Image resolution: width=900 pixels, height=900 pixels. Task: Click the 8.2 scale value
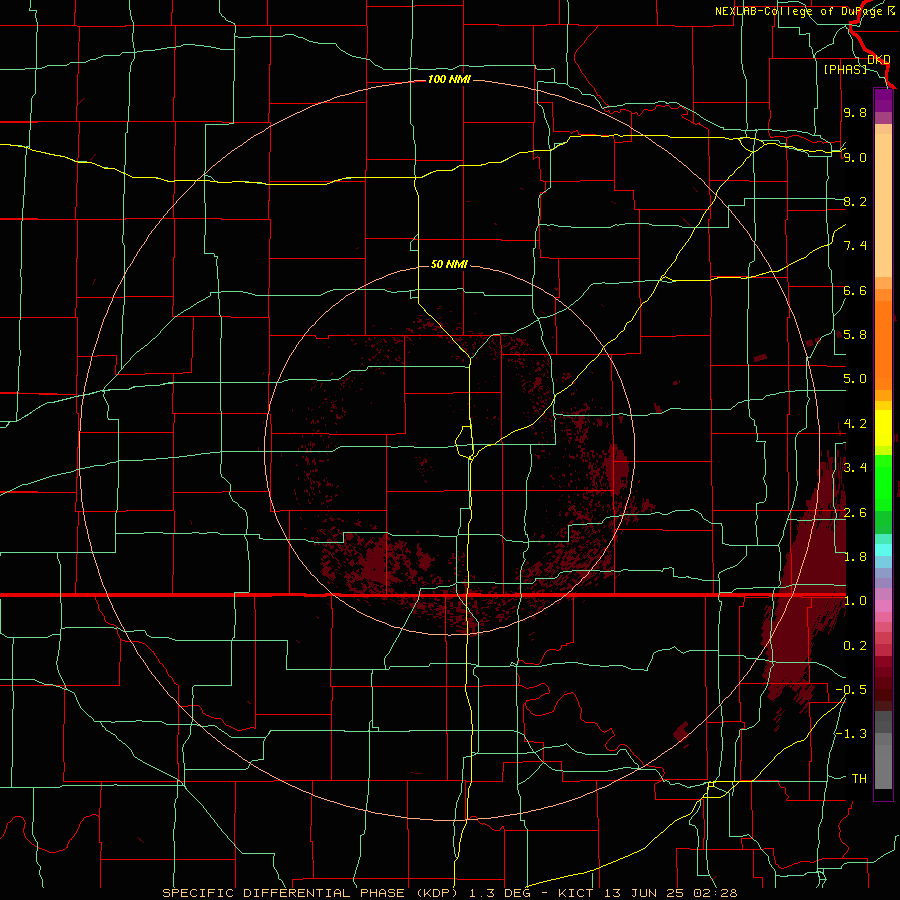coord(855,201)
